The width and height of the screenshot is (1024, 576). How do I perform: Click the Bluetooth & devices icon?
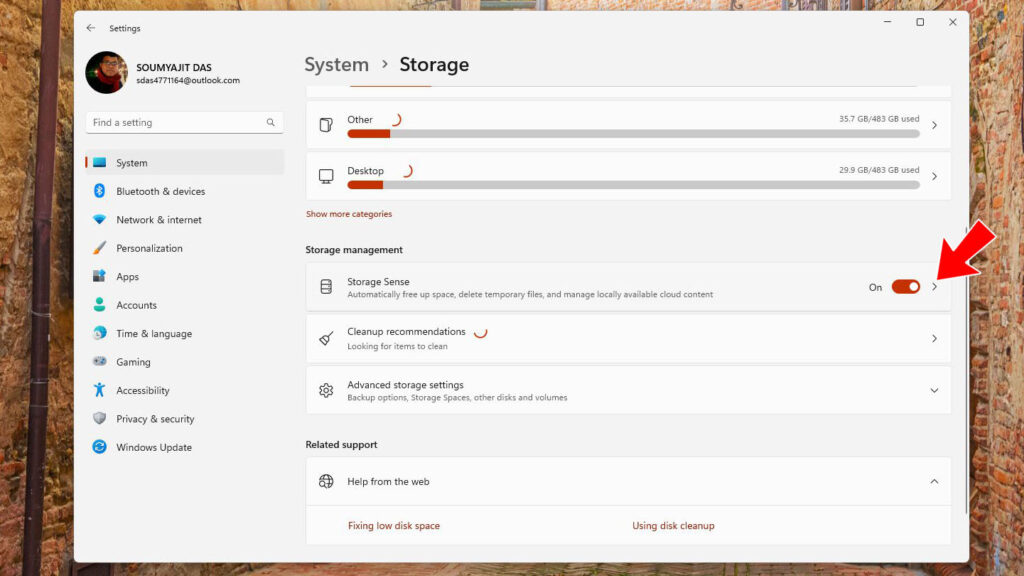(99, 191)
